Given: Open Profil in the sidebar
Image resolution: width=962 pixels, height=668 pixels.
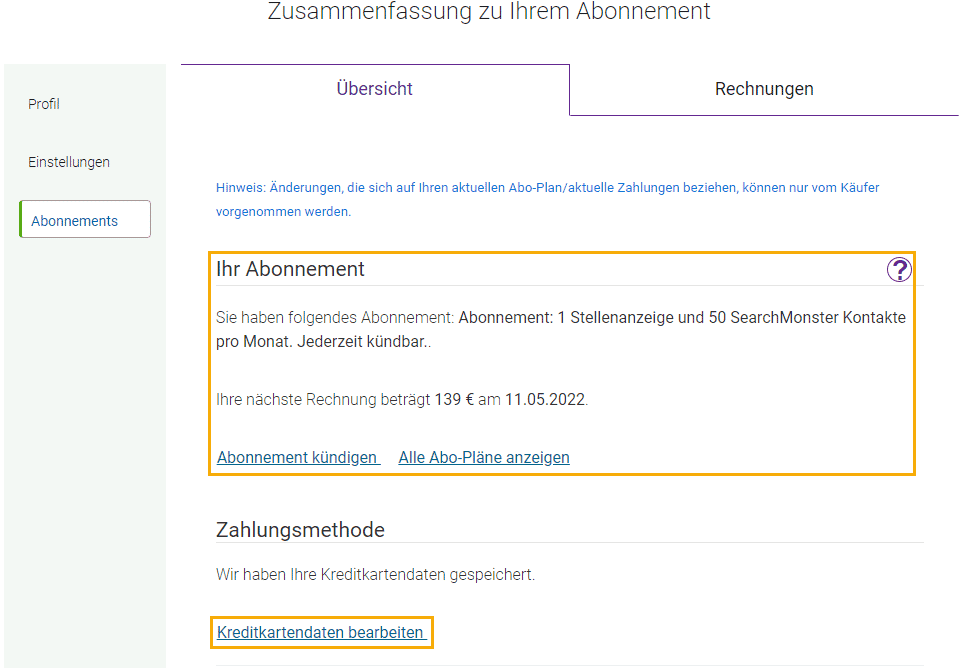Looking at the screenshot, I should [x=44, y=104].
